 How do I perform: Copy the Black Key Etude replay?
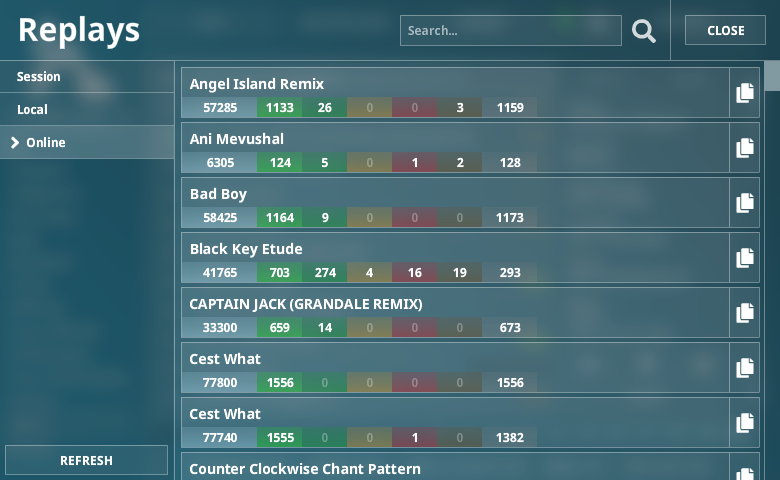pos(745,258)
